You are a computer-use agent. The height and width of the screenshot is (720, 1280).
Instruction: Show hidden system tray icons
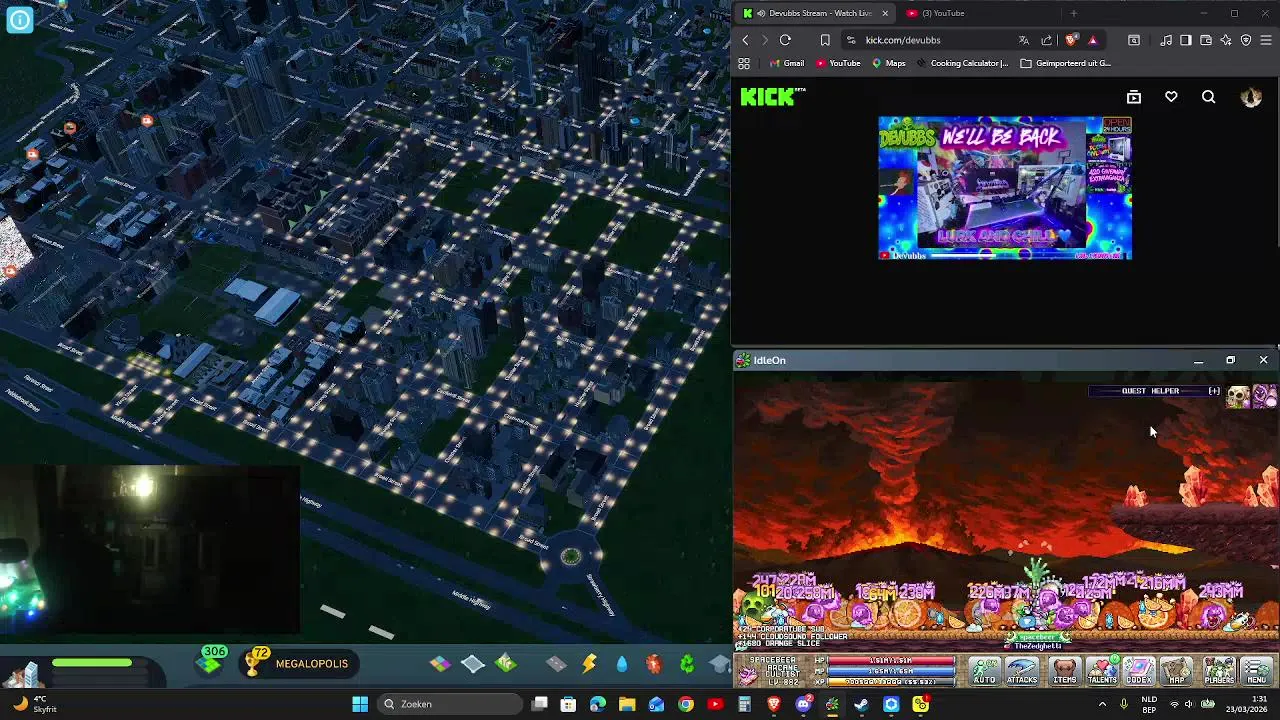click(1103, 704)
